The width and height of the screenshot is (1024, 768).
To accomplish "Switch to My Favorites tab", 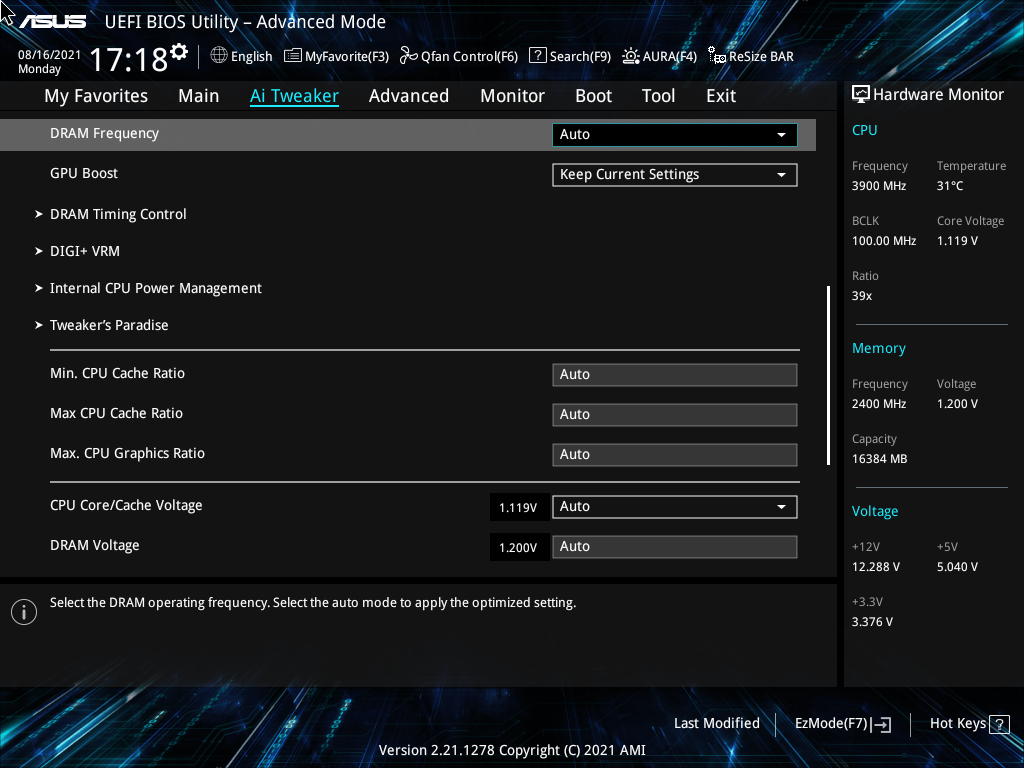I will (x=96, y=96).
